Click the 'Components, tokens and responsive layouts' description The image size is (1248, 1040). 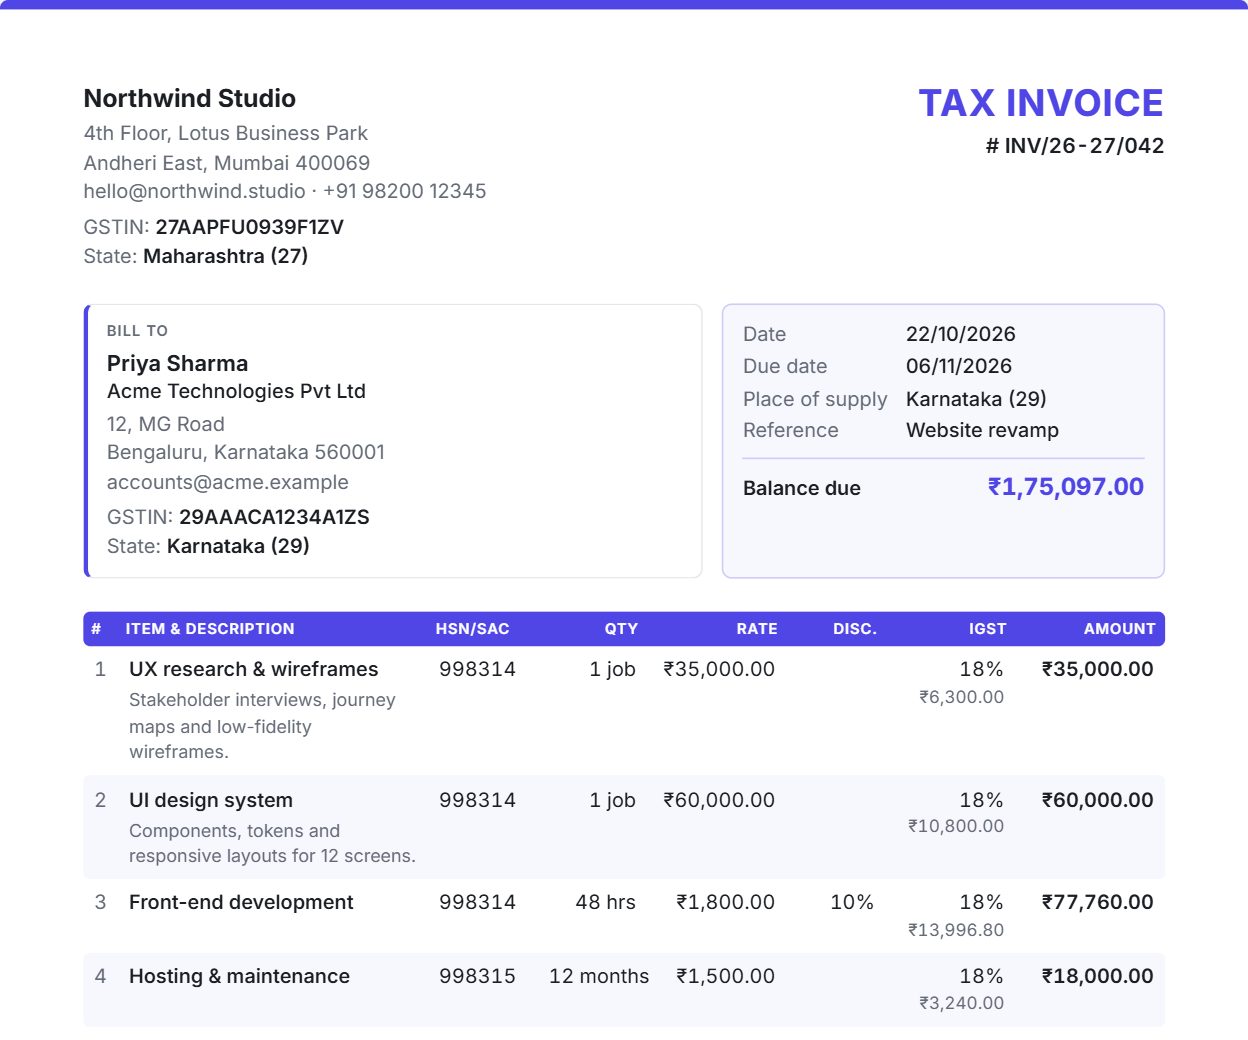(272, 843)
